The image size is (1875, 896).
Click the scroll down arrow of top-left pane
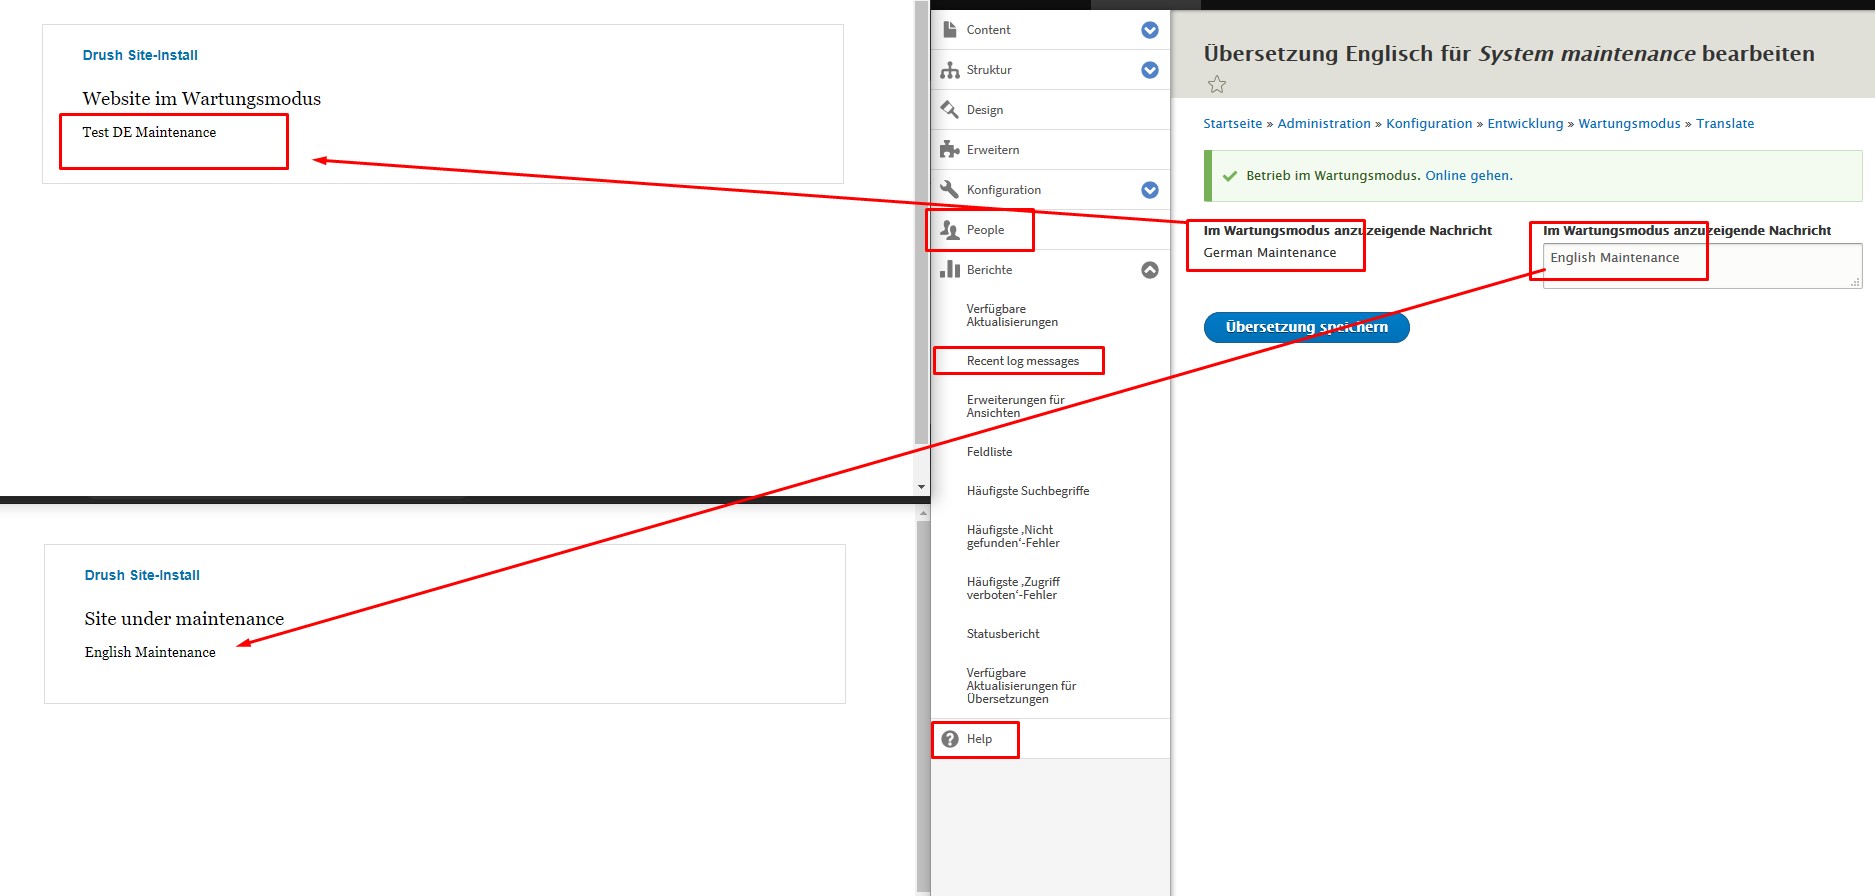[x=922, y=487]
